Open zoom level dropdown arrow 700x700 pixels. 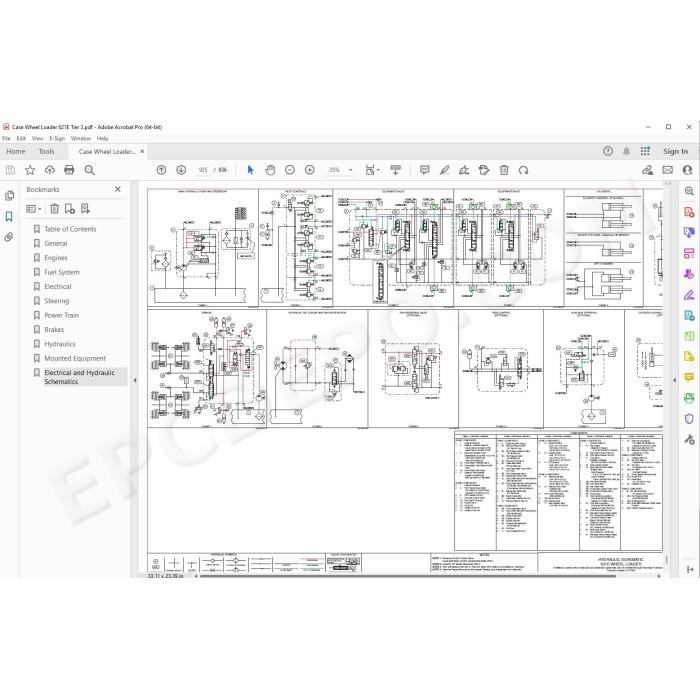[350, 170]
